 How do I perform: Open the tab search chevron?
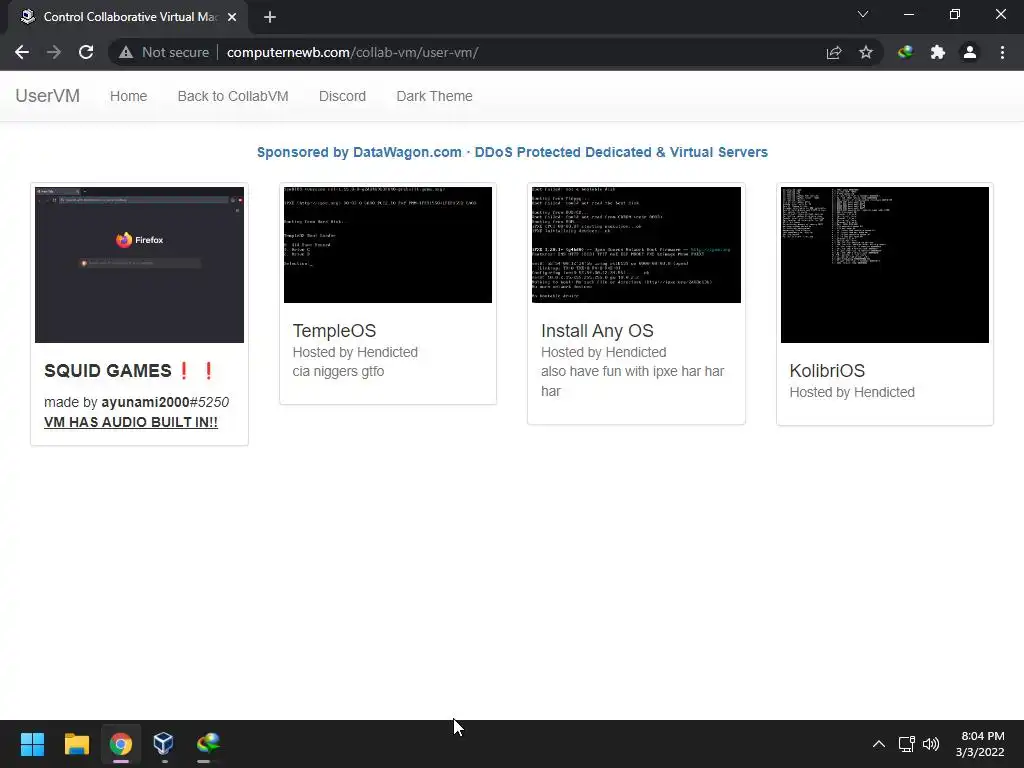(863, 14)
